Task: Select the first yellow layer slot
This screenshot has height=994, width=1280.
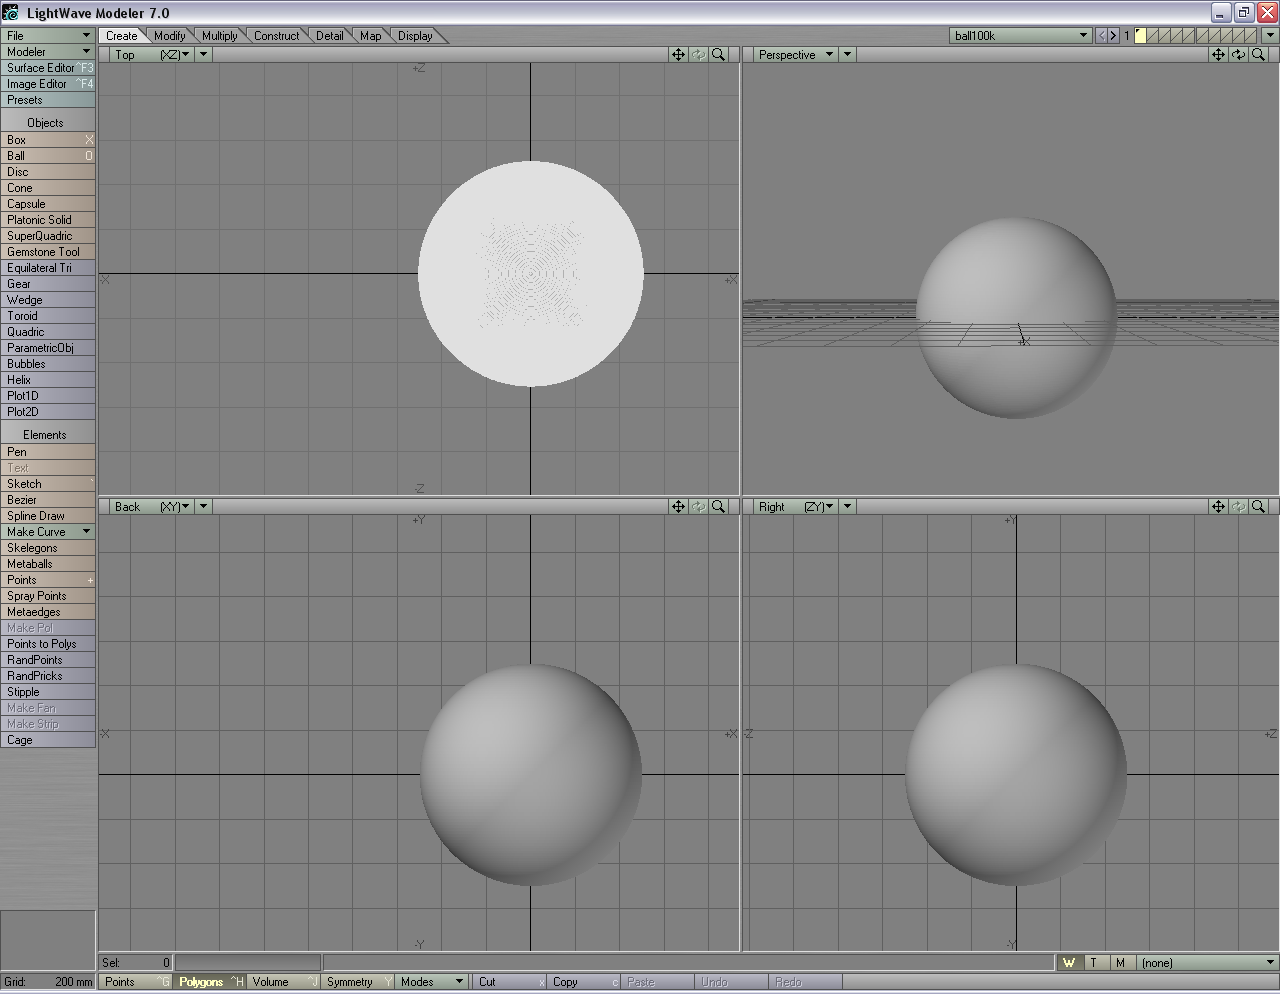Action: pyautogui.click(x=1141, y=36)
